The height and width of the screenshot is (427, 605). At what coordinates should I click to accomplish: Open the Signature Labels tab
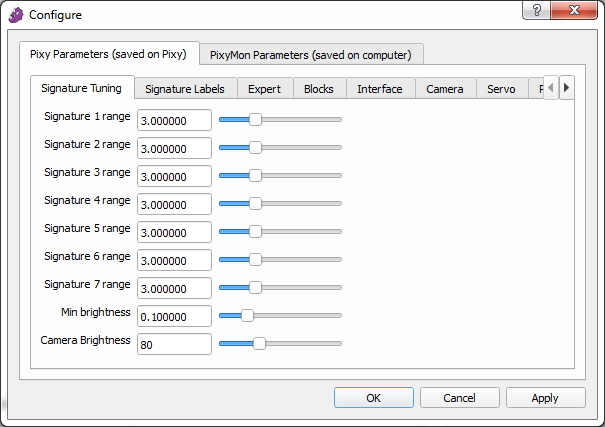tap(191, 89)
